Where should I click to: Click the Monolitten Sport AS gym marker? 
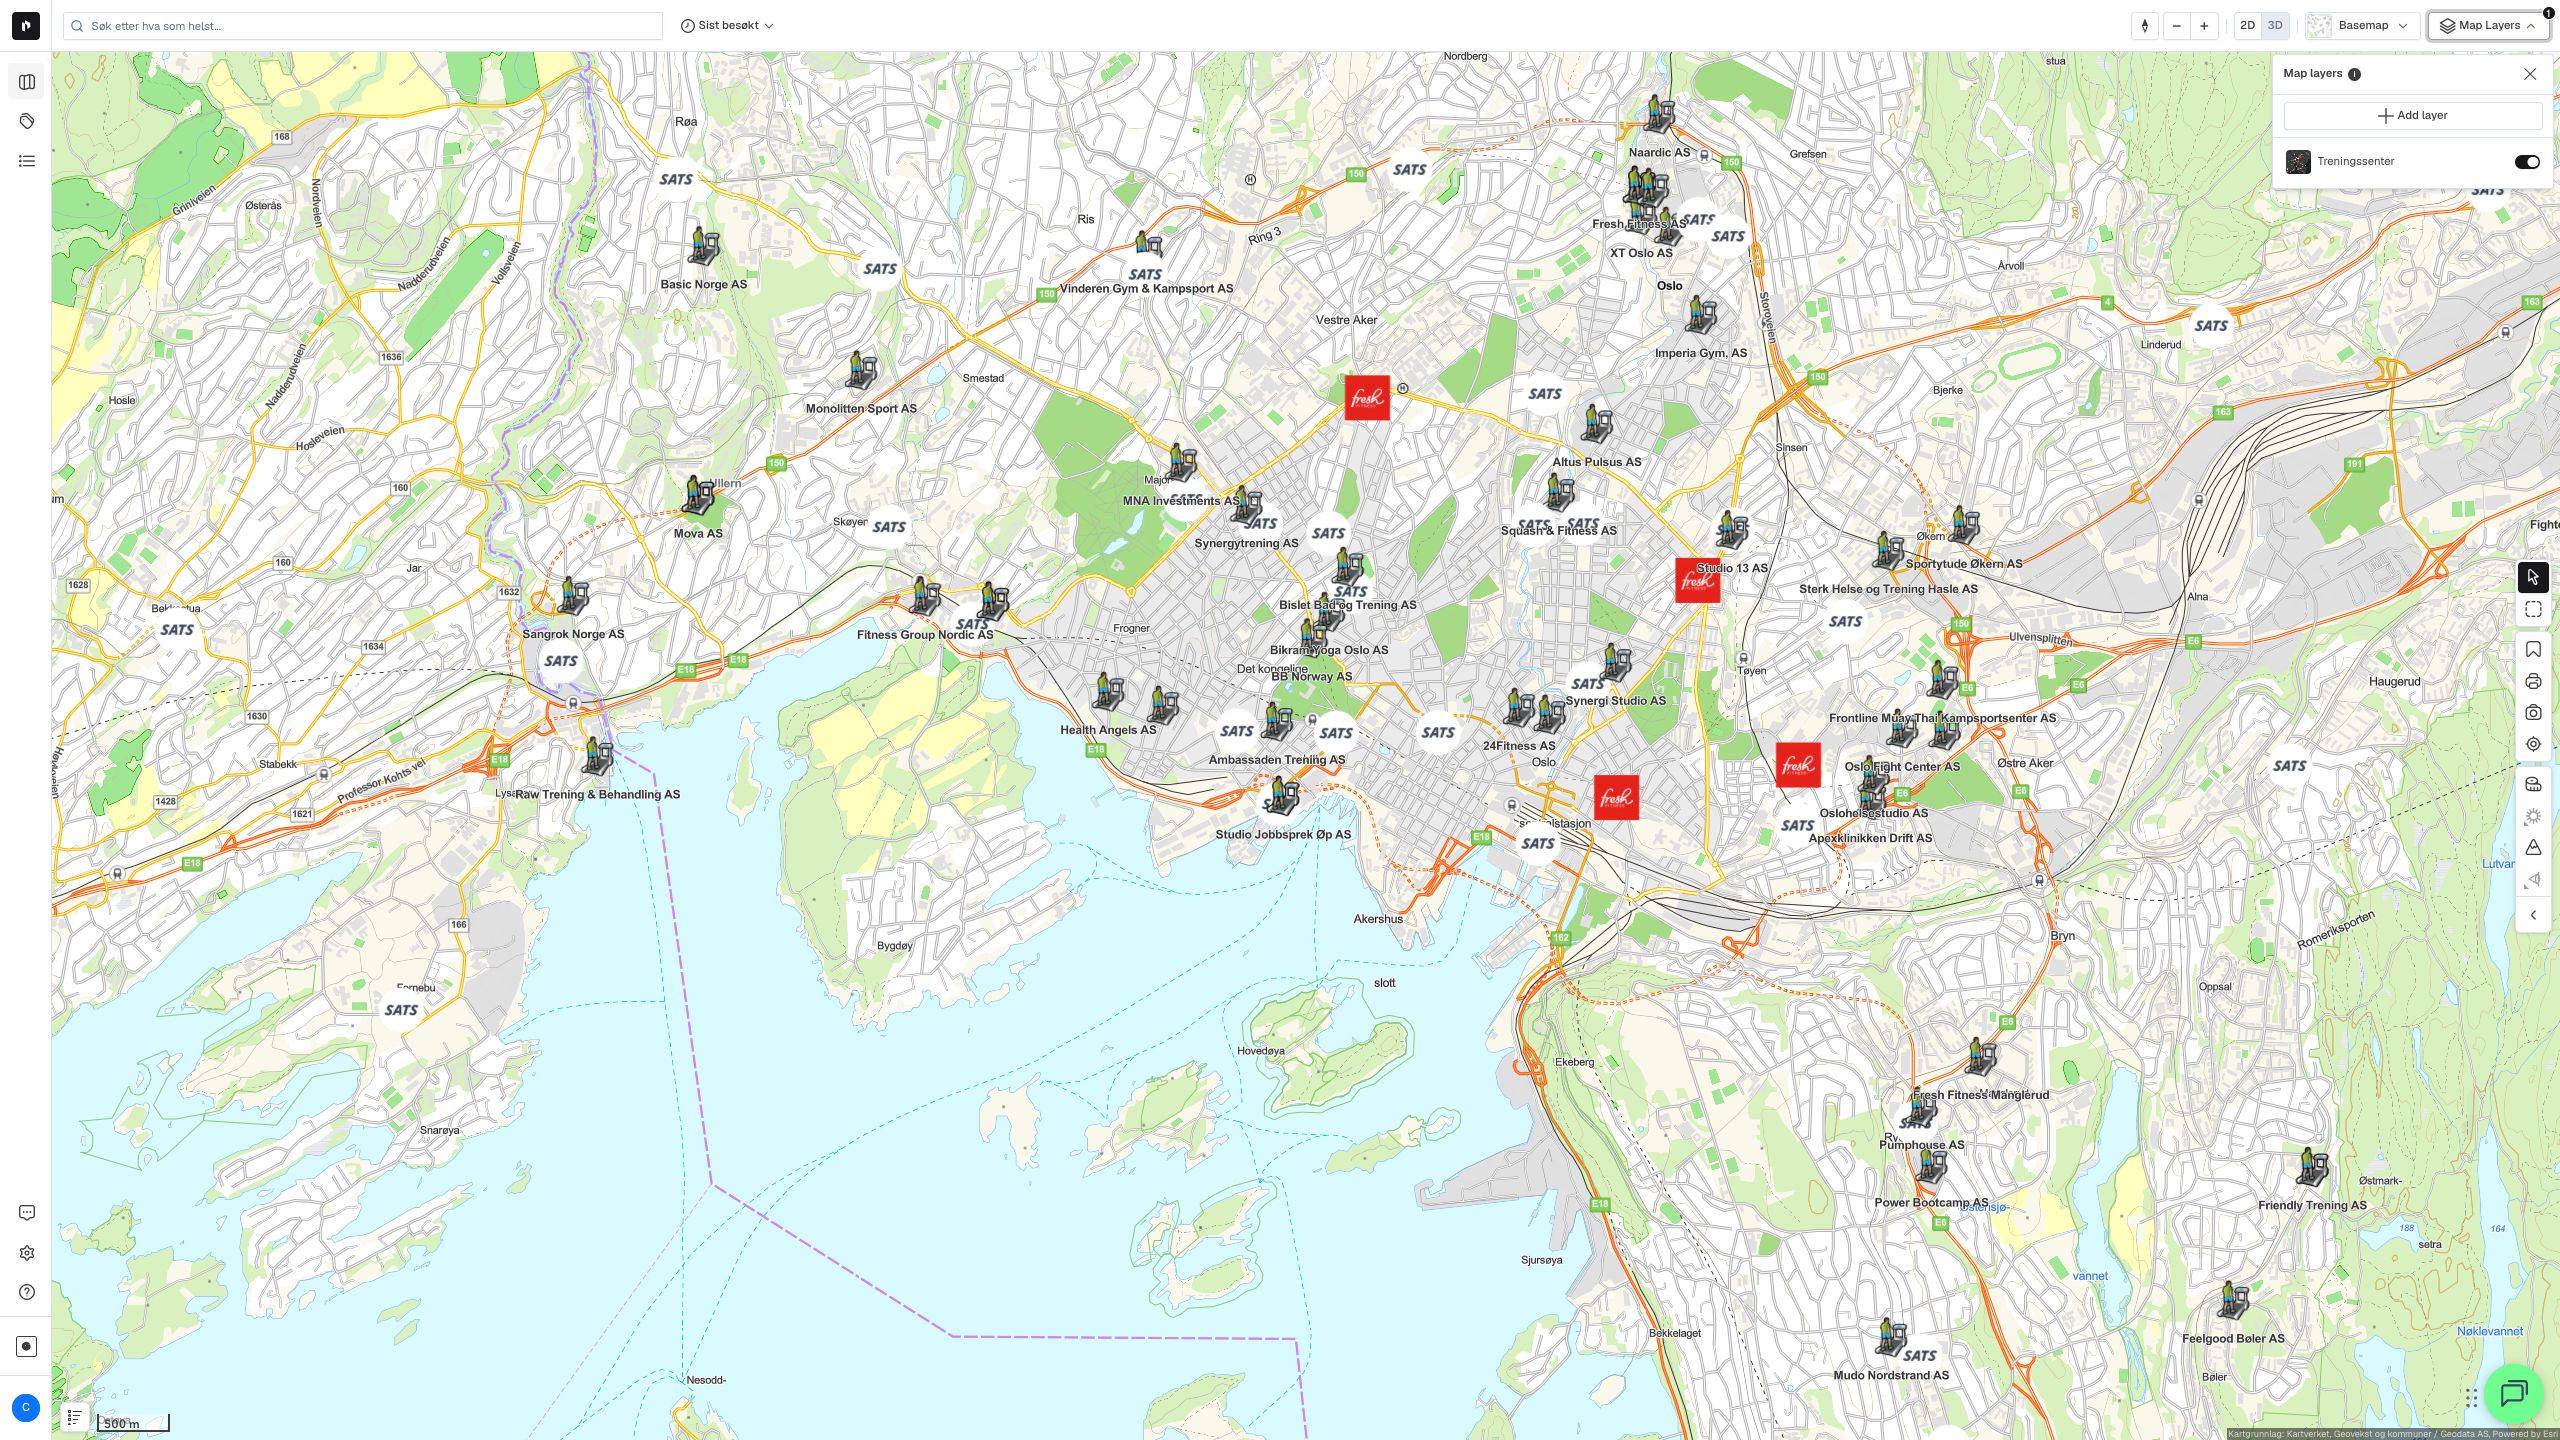click(861, 370)
